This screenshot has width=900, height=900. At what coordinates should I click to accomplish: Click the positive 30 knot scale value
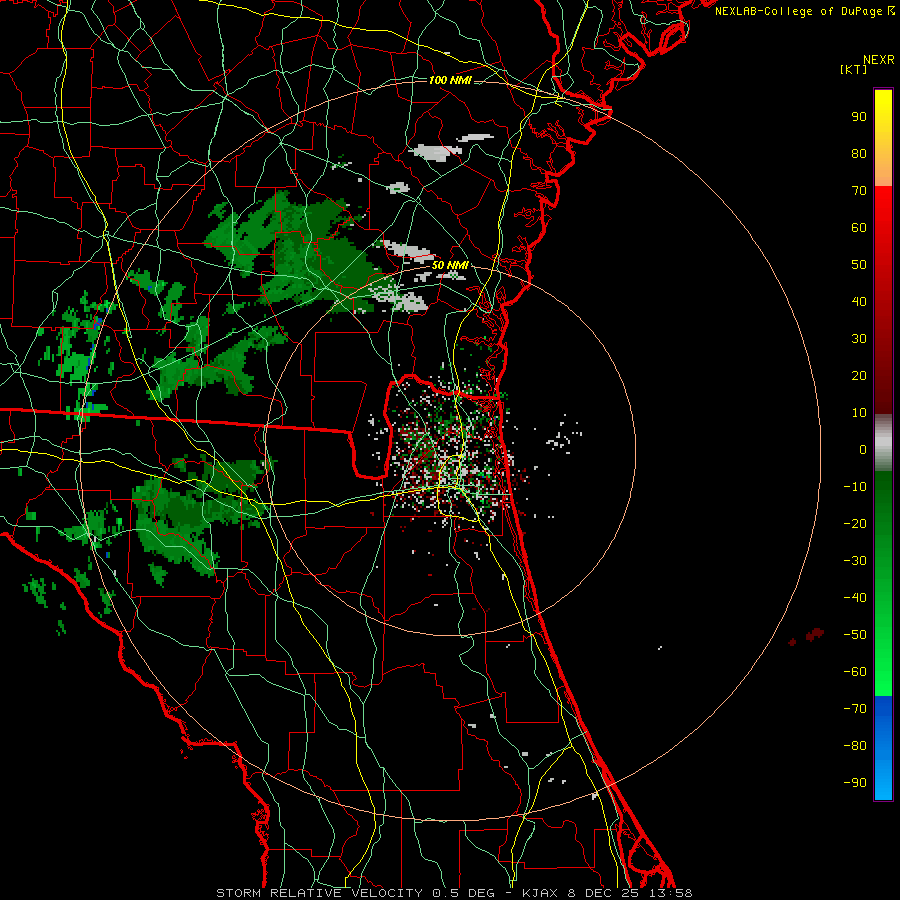[859, 339]
